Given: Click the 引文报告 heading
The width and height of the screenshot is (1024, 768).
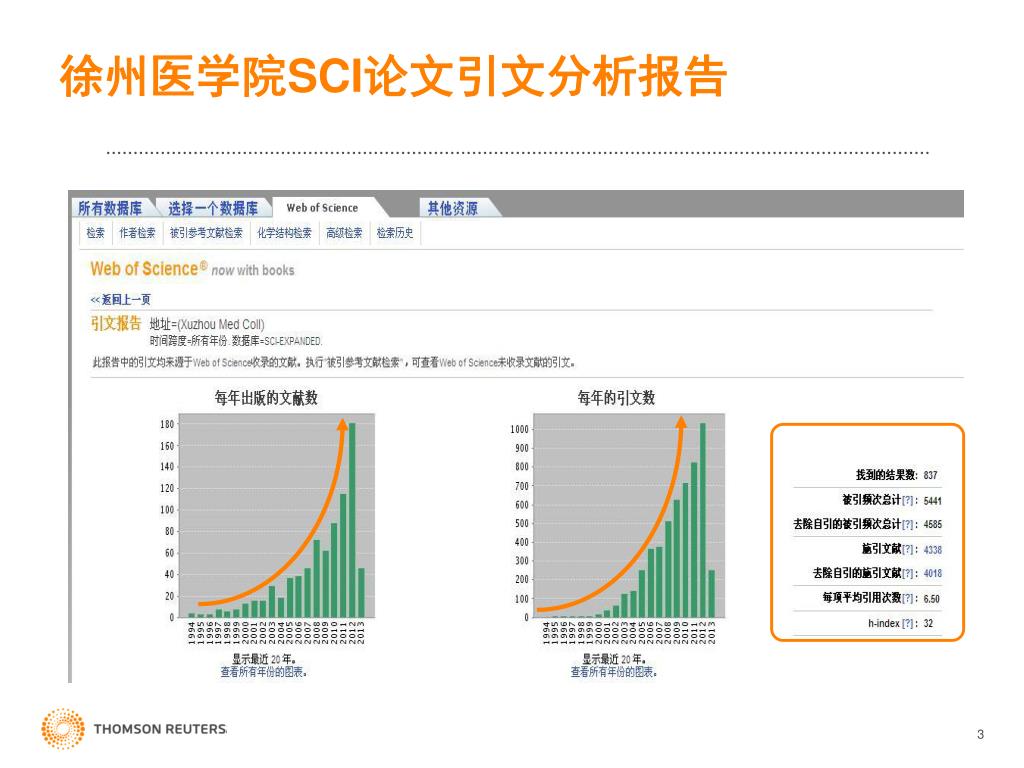Looking at the screenshot, I should click(x=116, y=323).
